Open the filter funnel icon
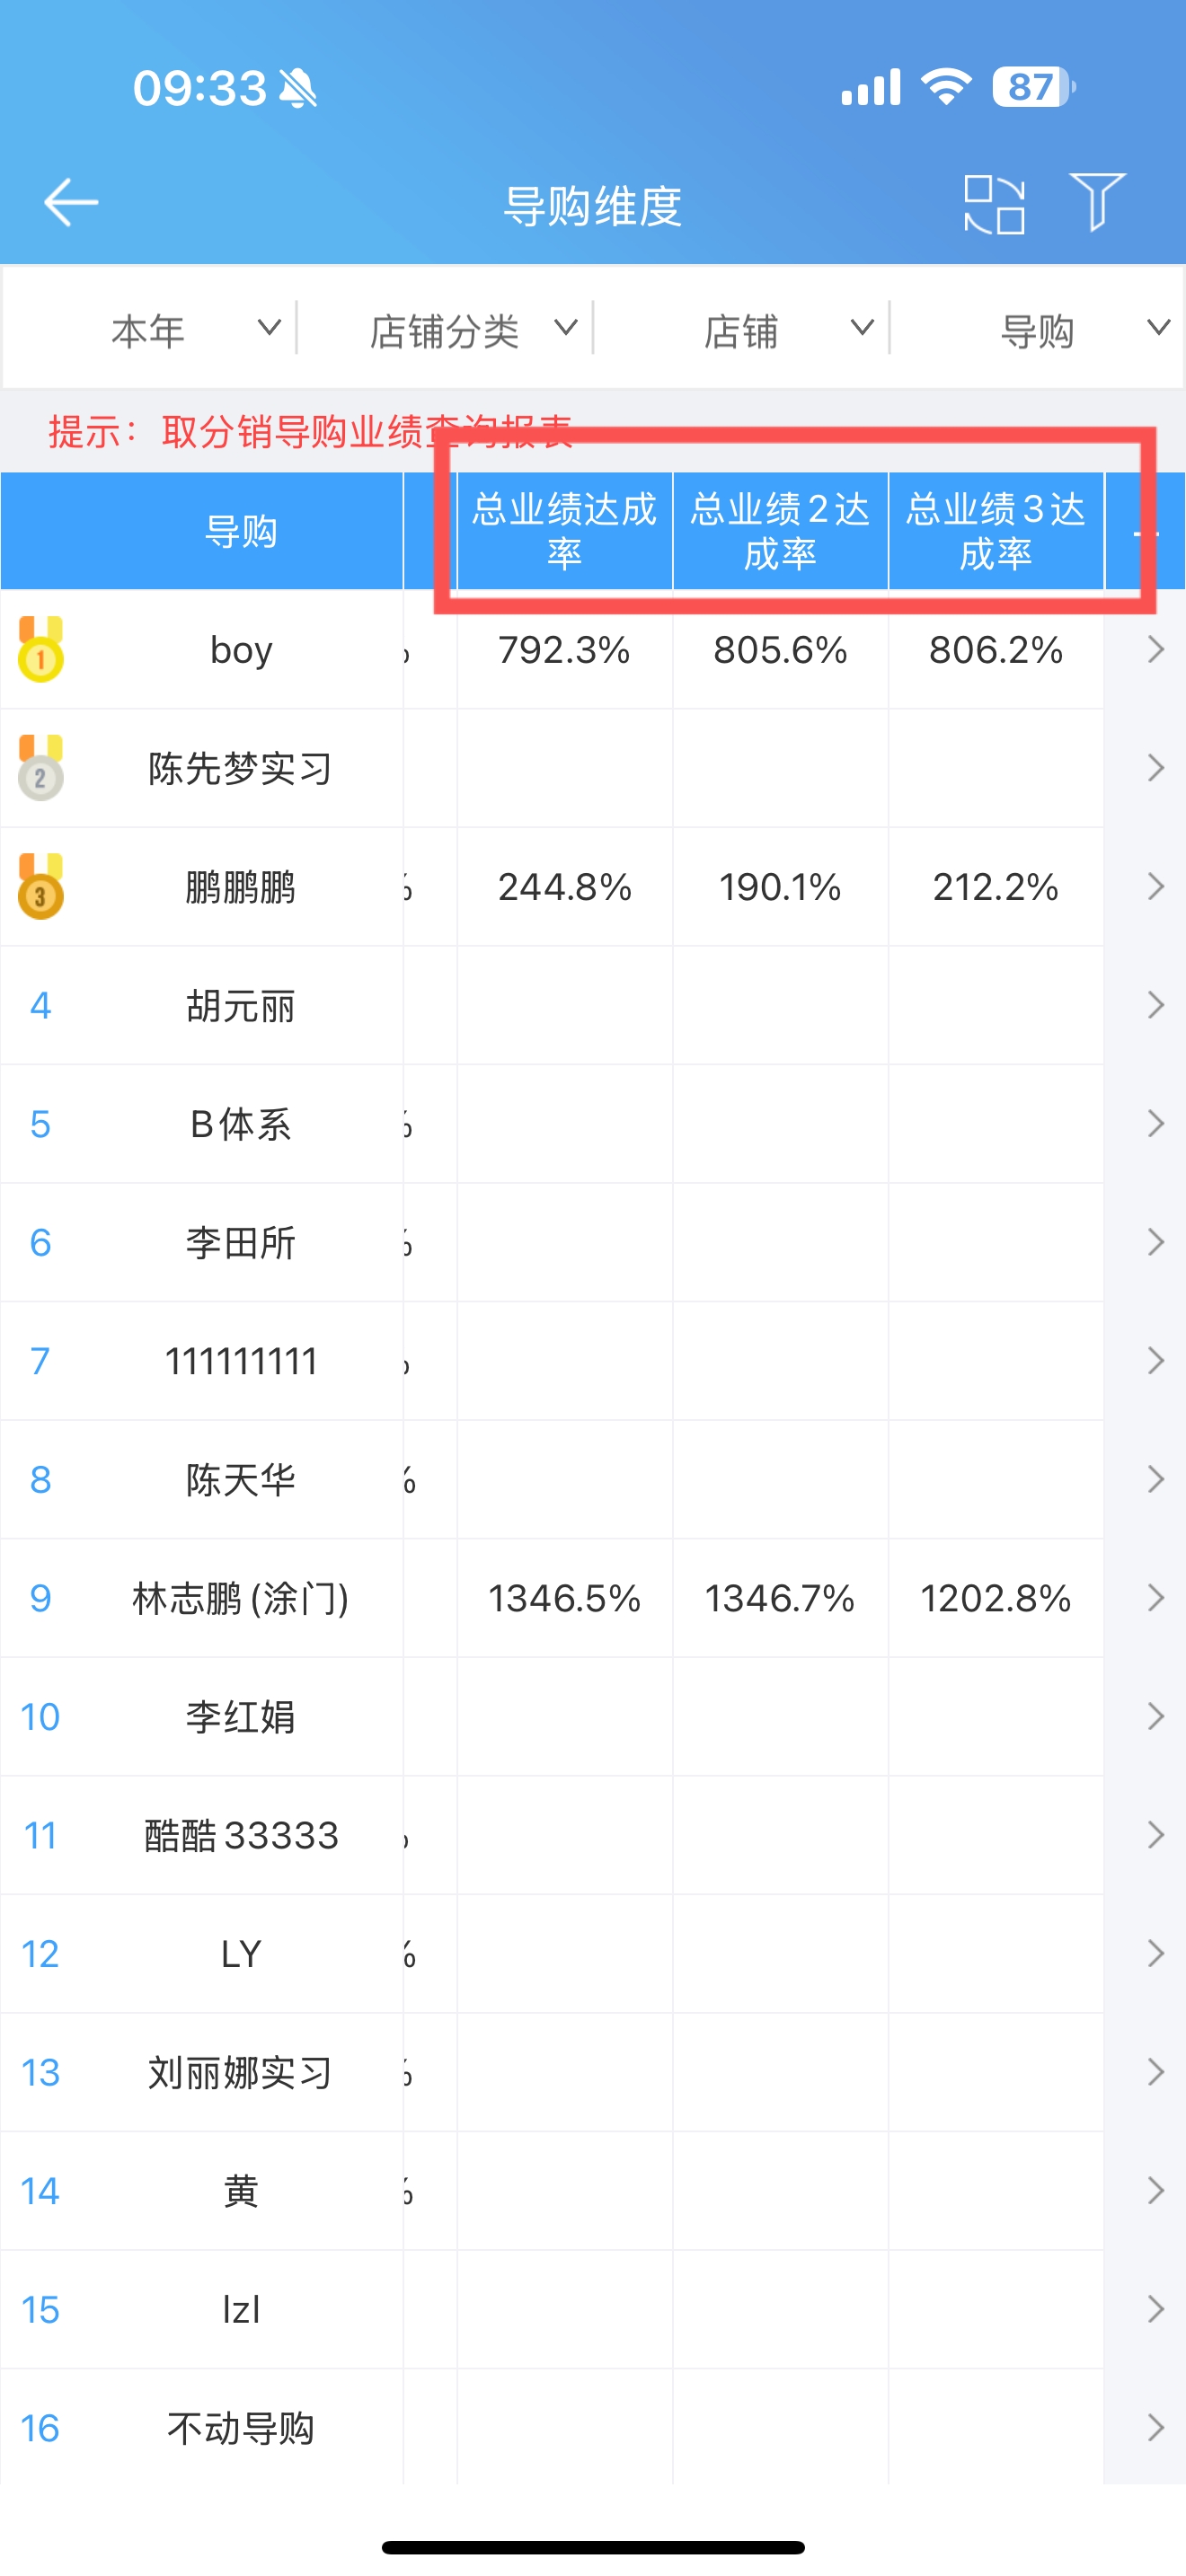1186x2576 pixels. (1097, 202)
